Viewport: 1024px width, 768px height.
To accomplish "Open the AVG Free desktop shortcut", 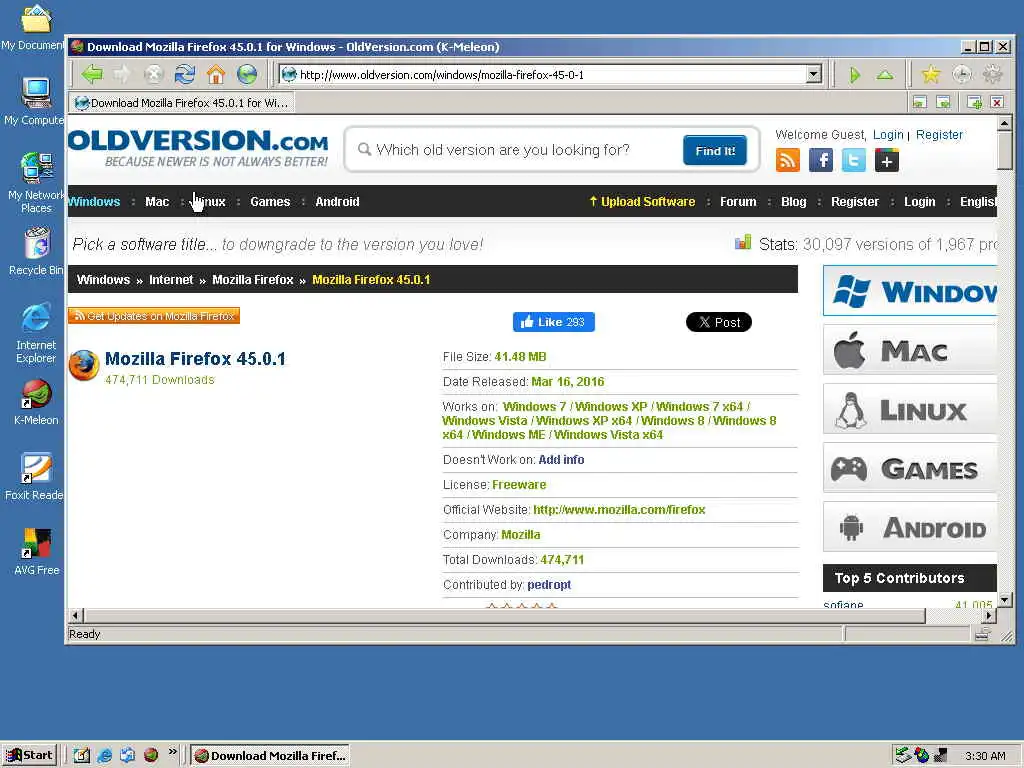I will [x=36, y=552].
